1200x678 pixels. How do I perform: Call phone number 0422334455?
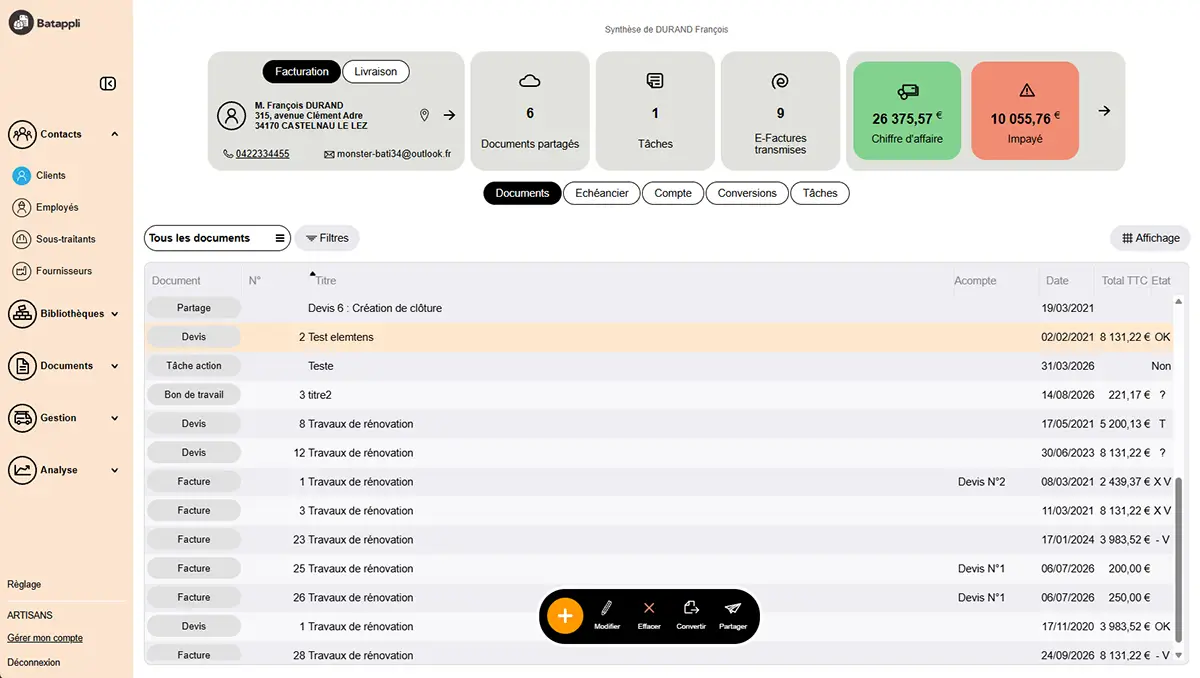pyautogui.click(x=262, y=154)
